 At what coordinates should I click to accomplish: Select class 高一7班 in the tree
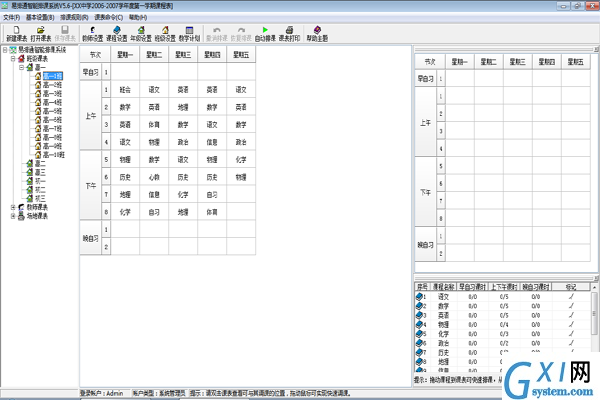tap(52, 129)
